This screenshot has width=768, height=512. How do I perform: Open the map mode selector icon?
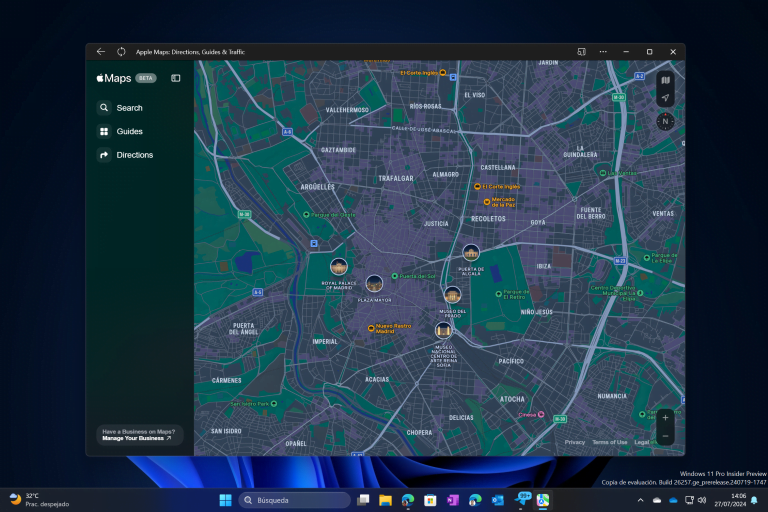665,80
